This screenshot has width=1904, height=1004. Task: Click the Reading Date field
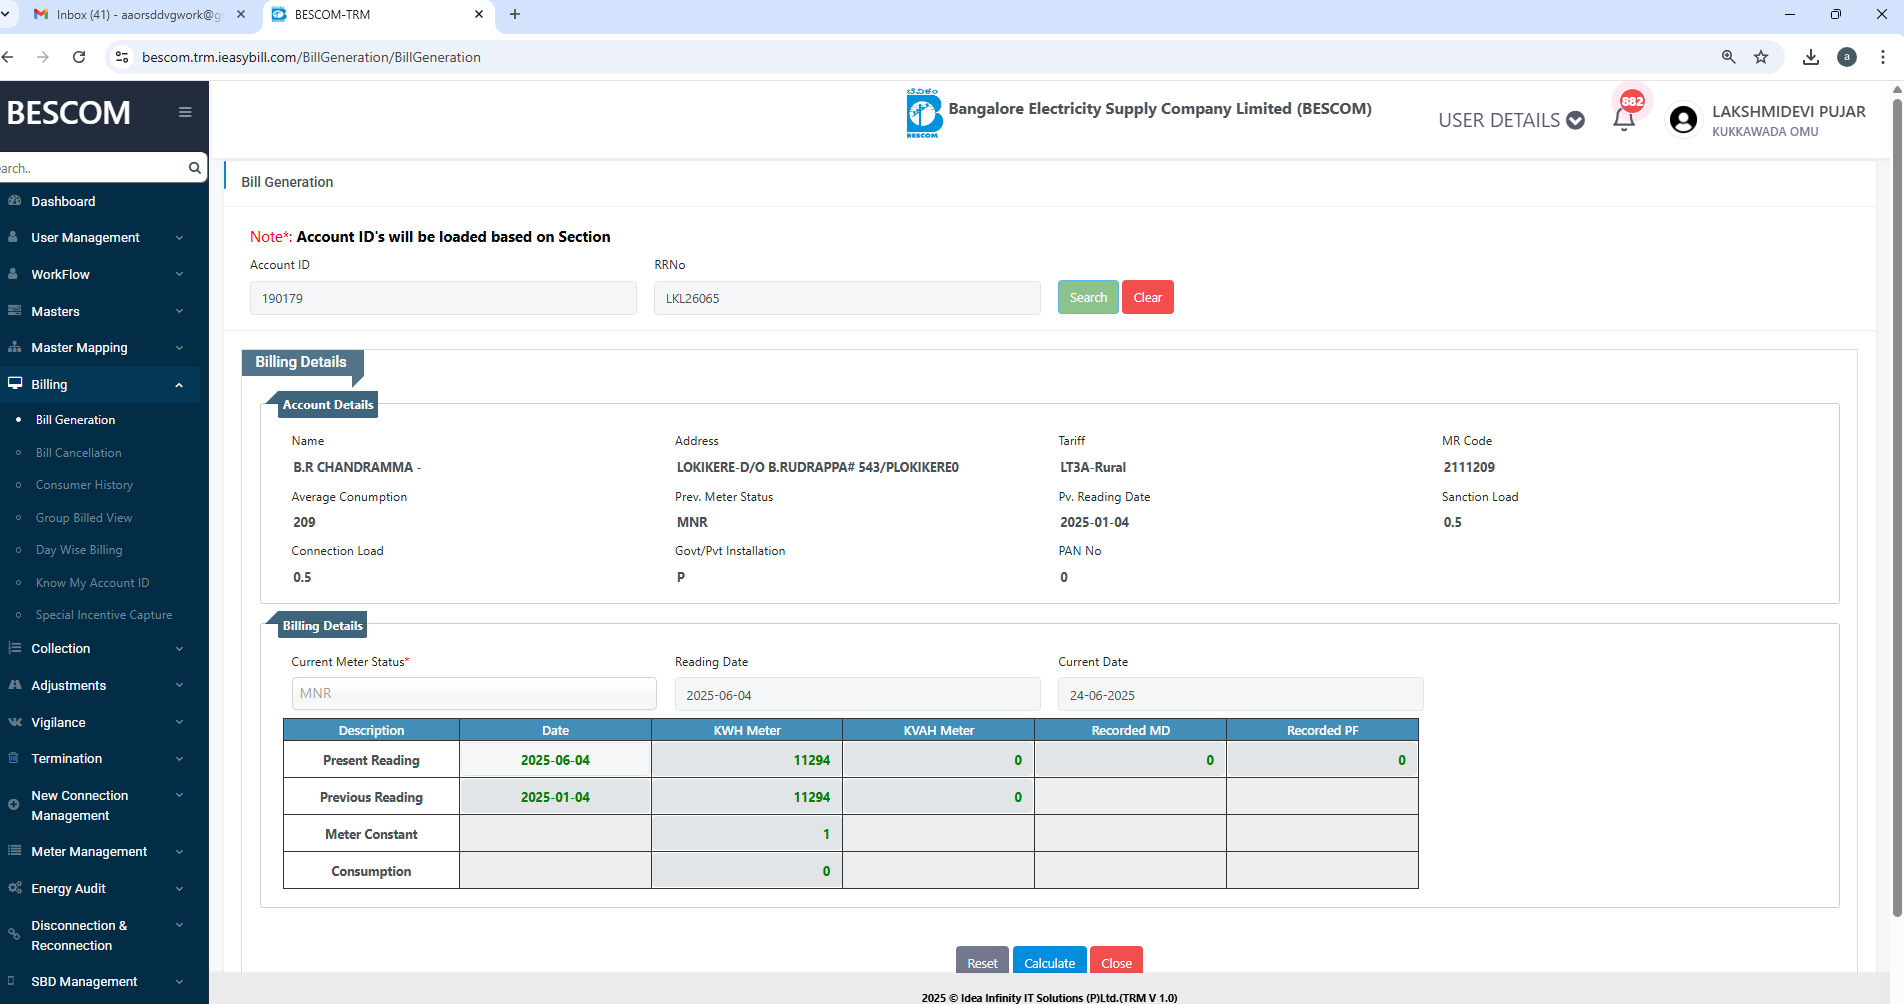pos(858,694)
